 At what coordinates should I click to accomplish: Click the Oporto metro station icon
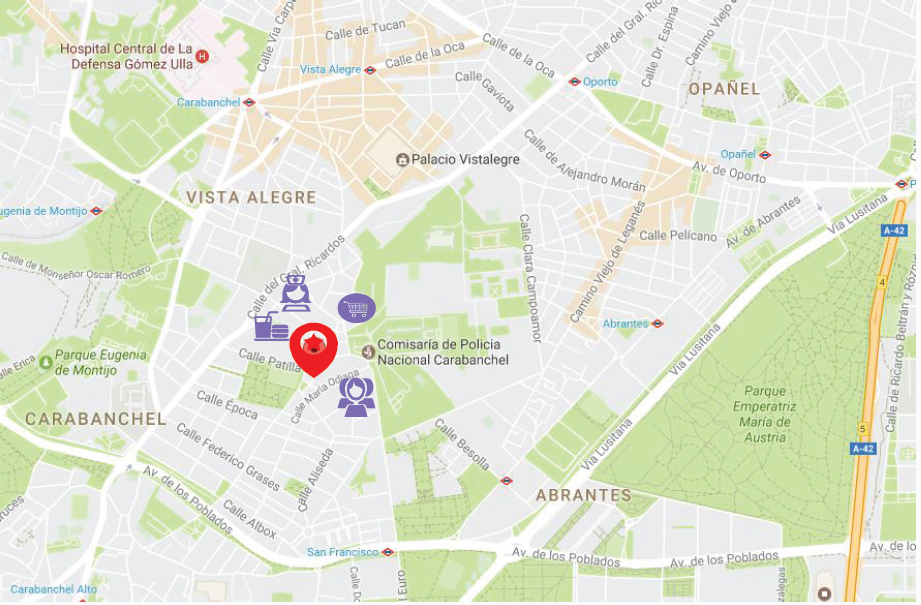click(574, 82)
